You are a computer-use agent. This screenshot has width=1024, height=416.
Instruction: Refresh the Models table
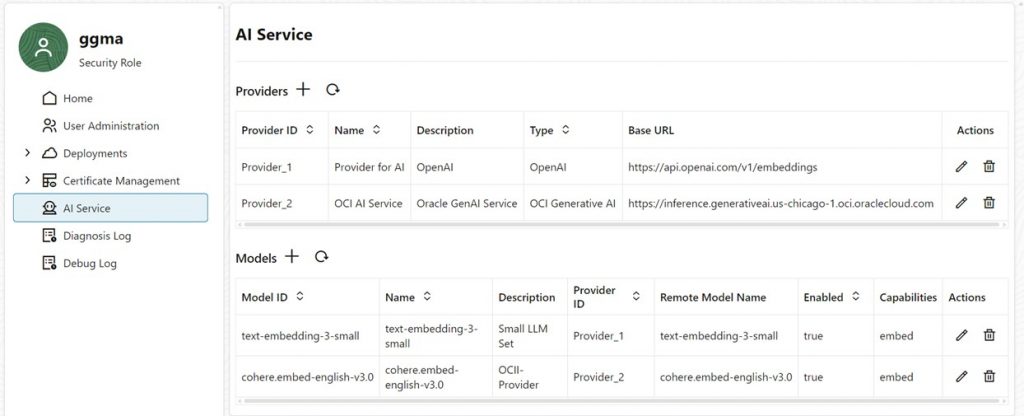point(321,257)
